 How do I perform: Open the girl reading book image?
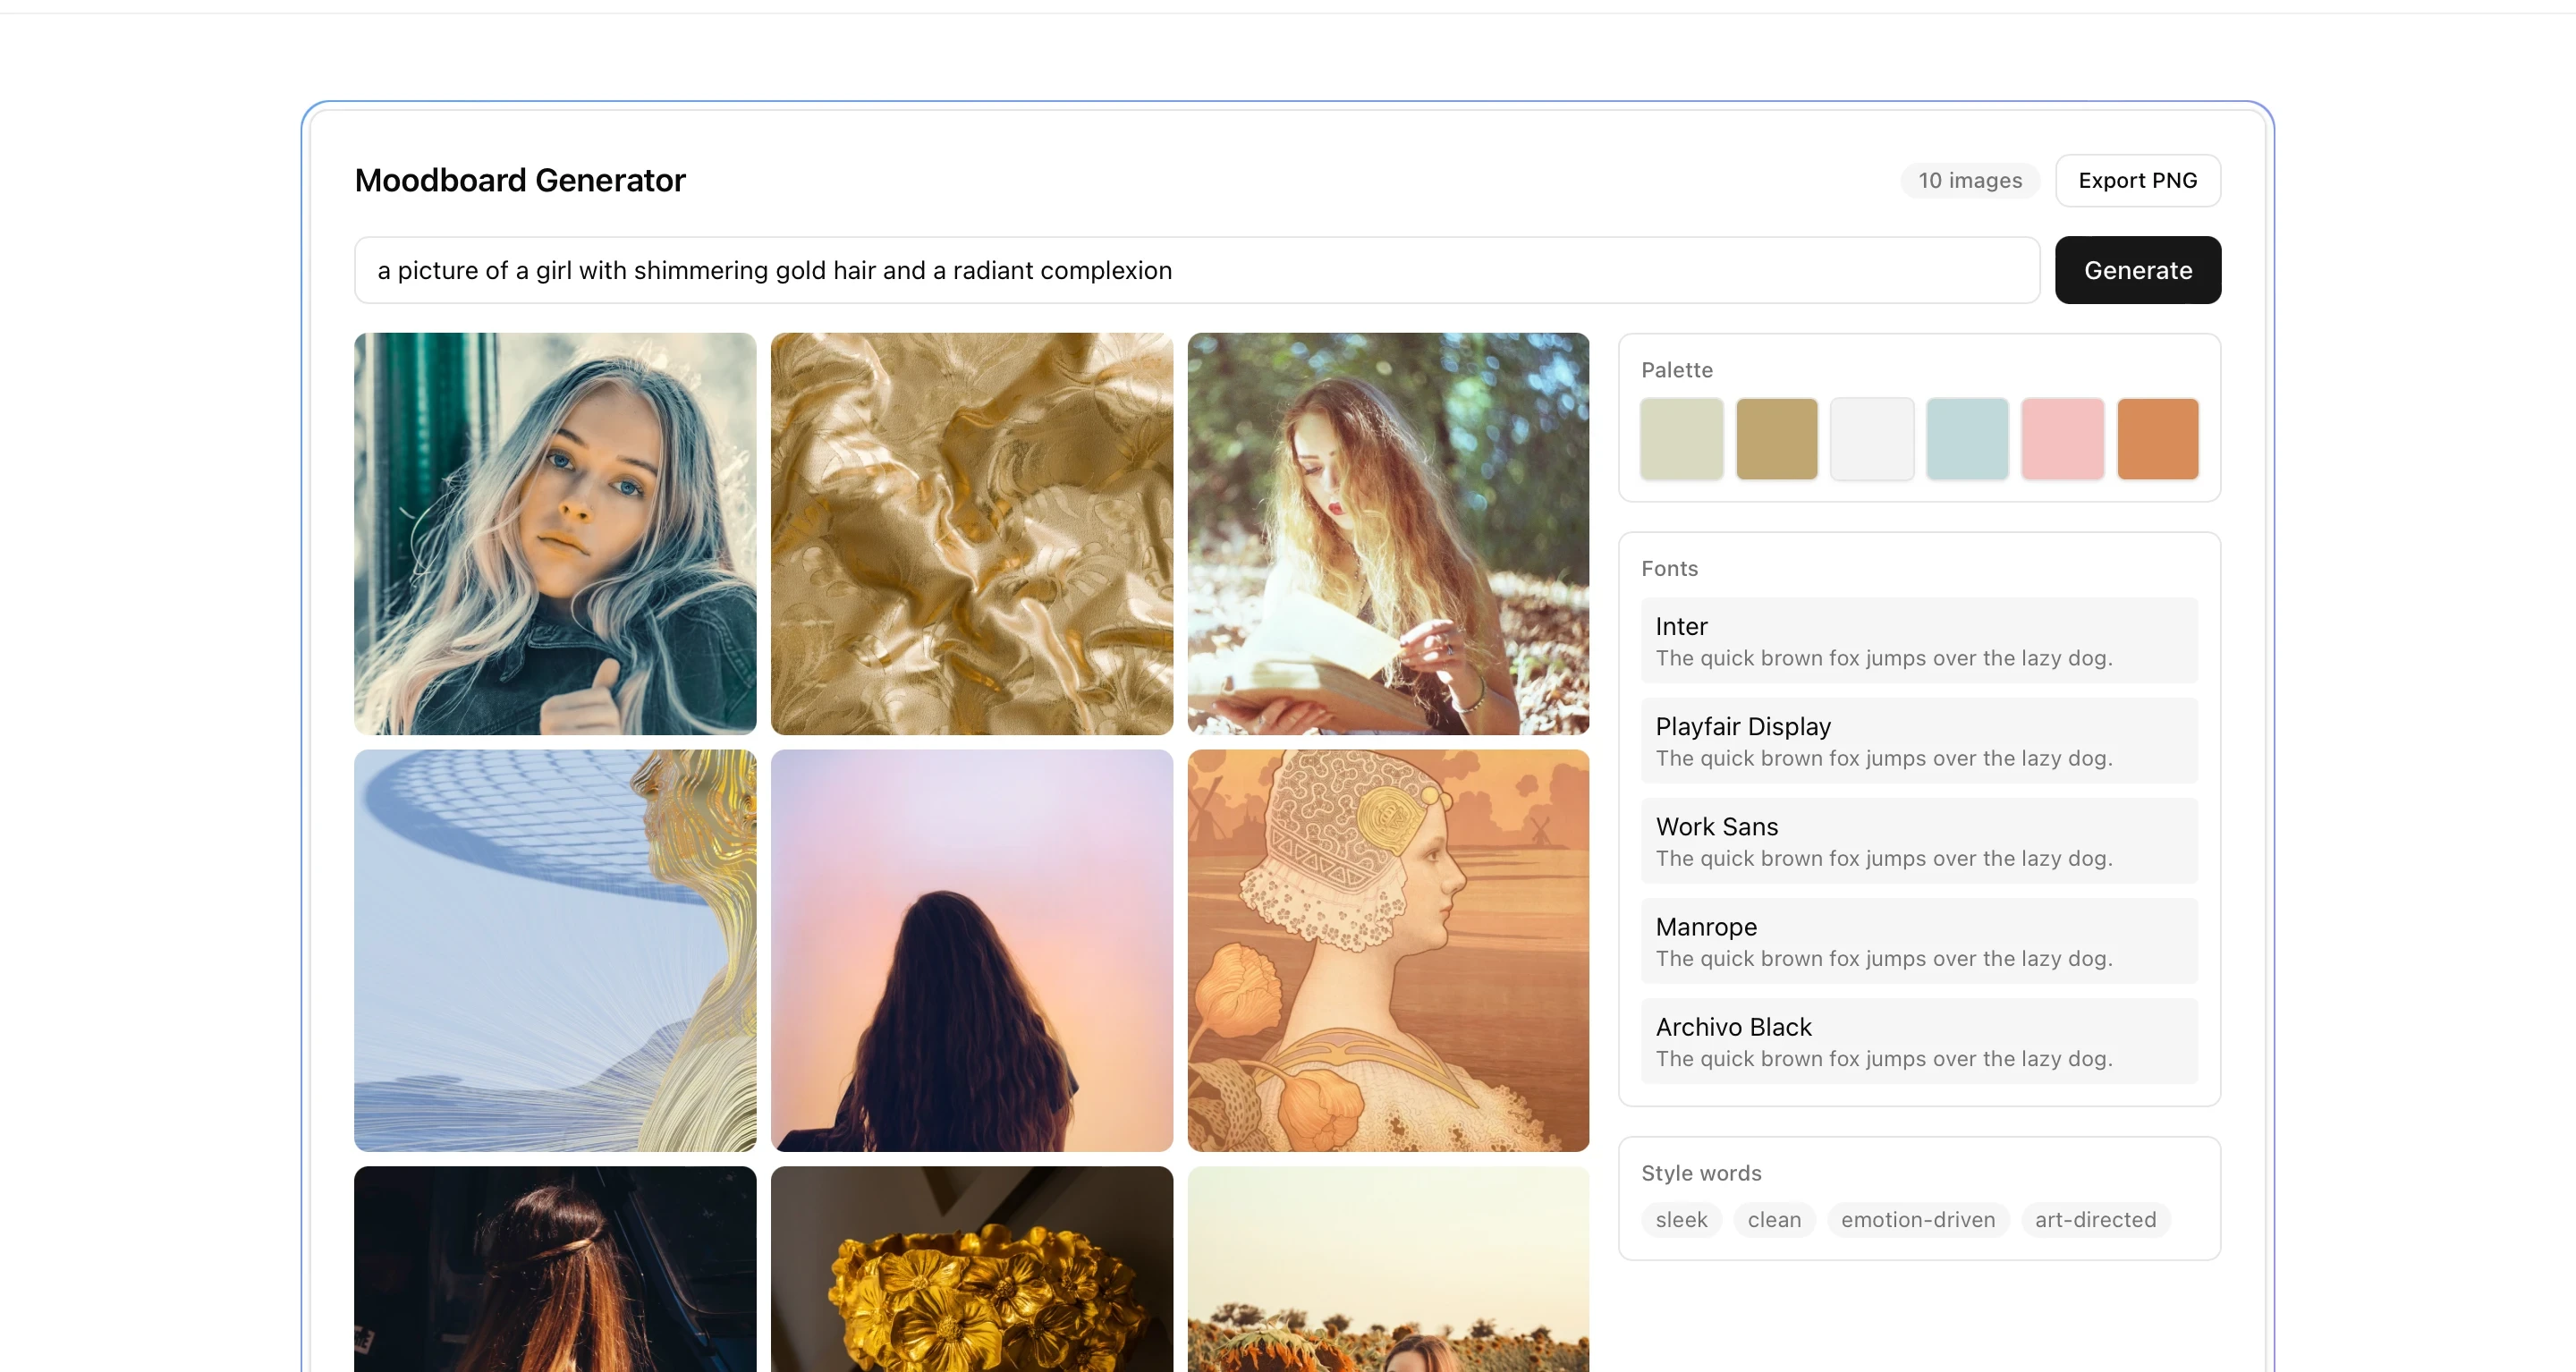pos(1388,534)
